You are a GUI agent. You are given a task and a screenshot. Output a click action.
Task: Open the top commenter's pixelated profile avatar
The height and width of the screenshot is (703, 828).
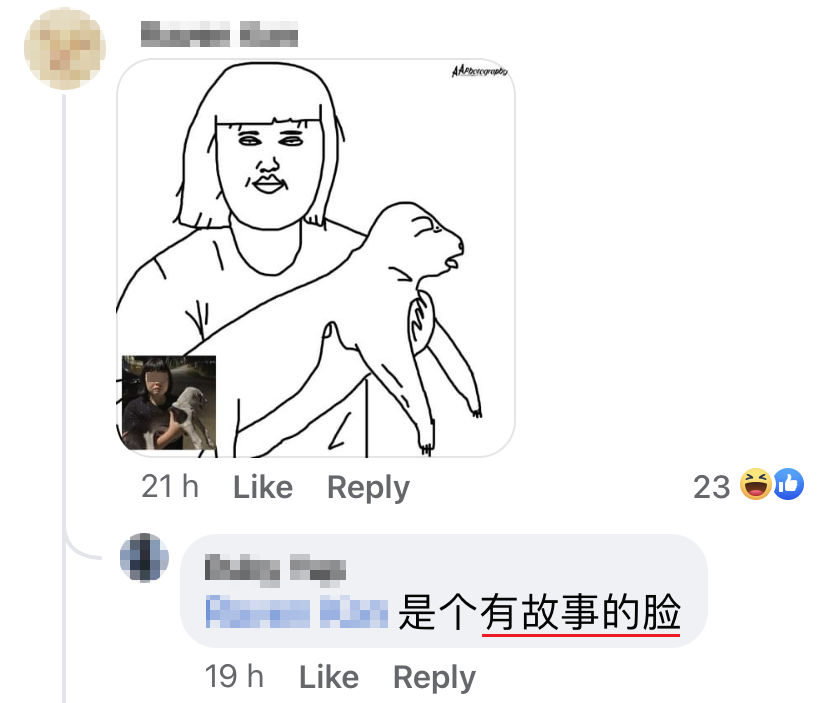[x=65, y=48]
